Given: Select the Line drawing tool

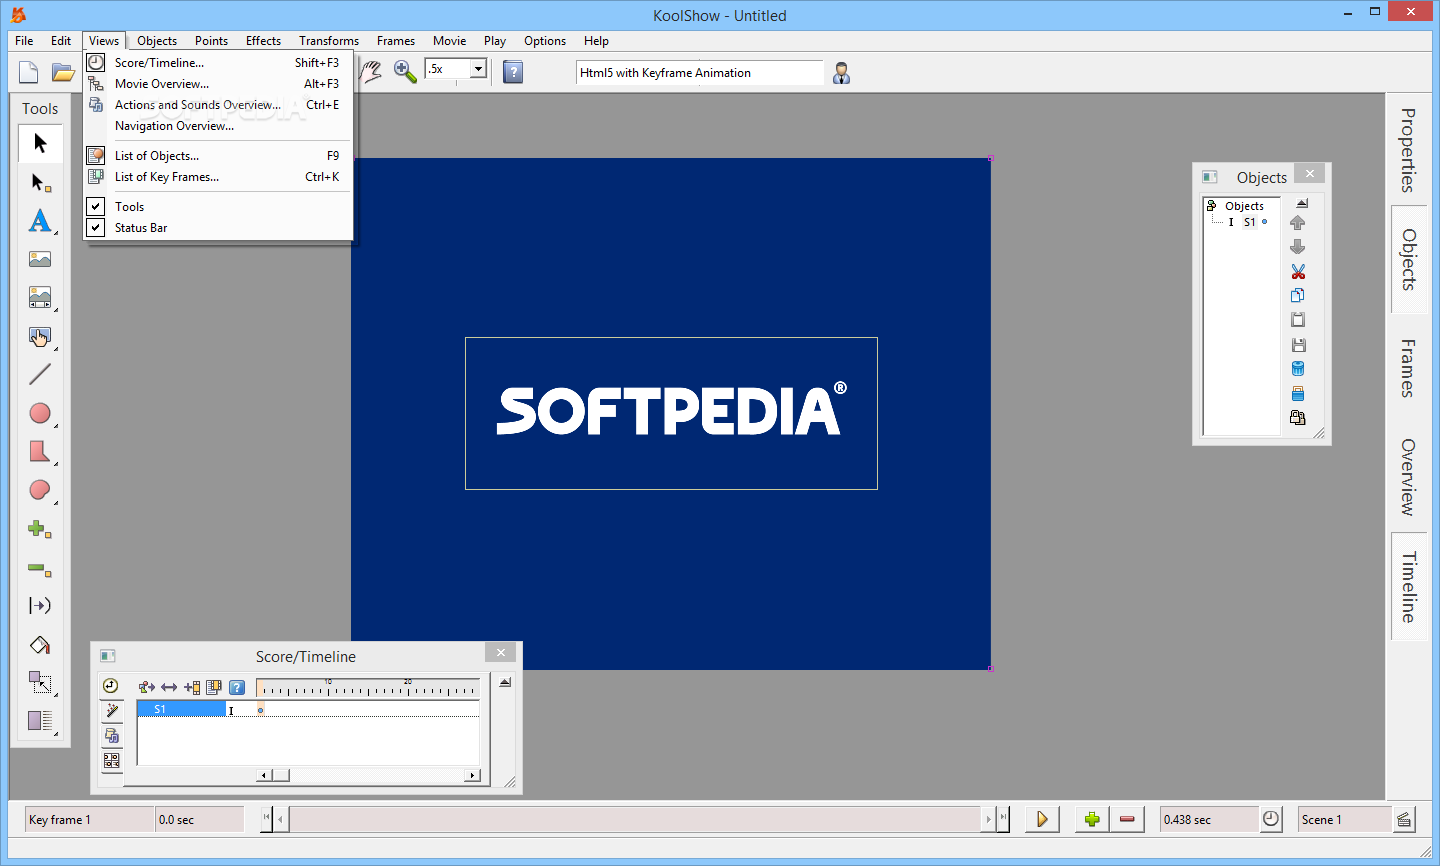Looking at the screenshot, I should 40,374.
